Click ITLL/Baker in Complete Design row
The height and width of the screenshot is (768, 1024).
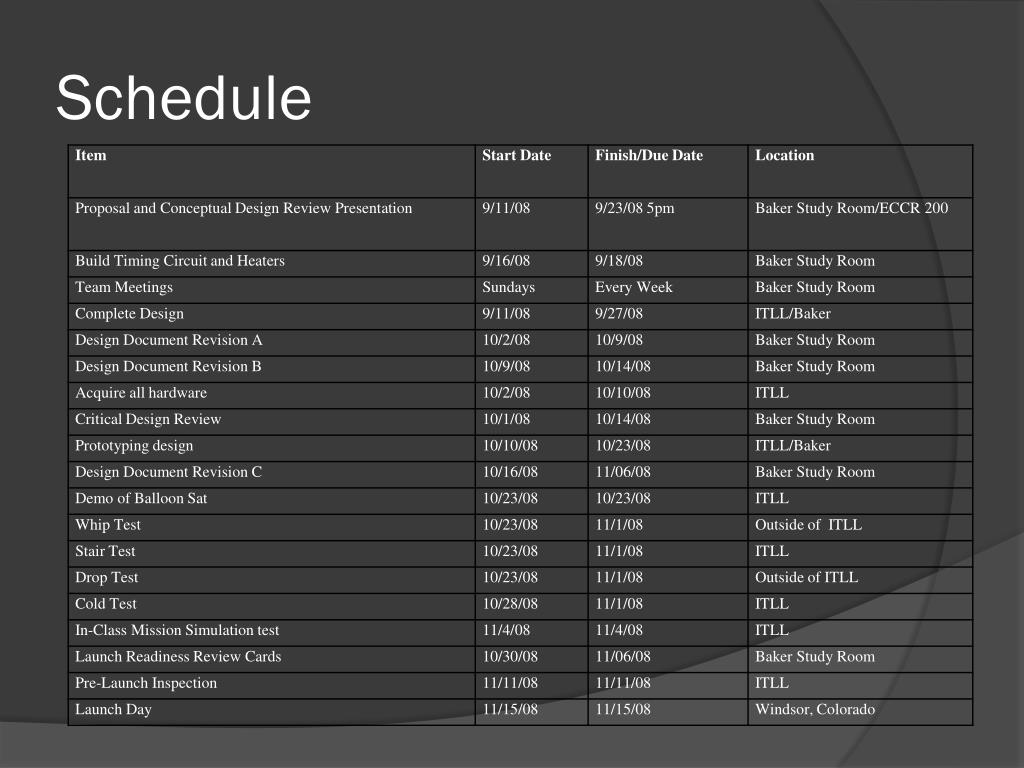(x=793, y=314)
